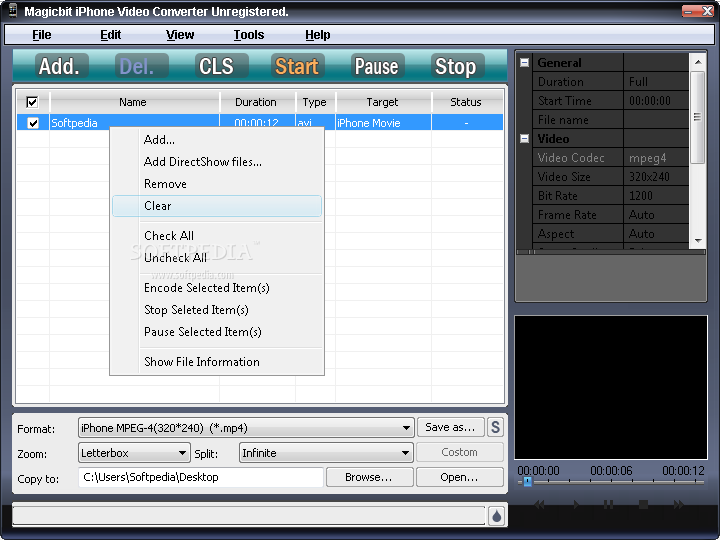Start the conversion with Start button

[297, 67]
